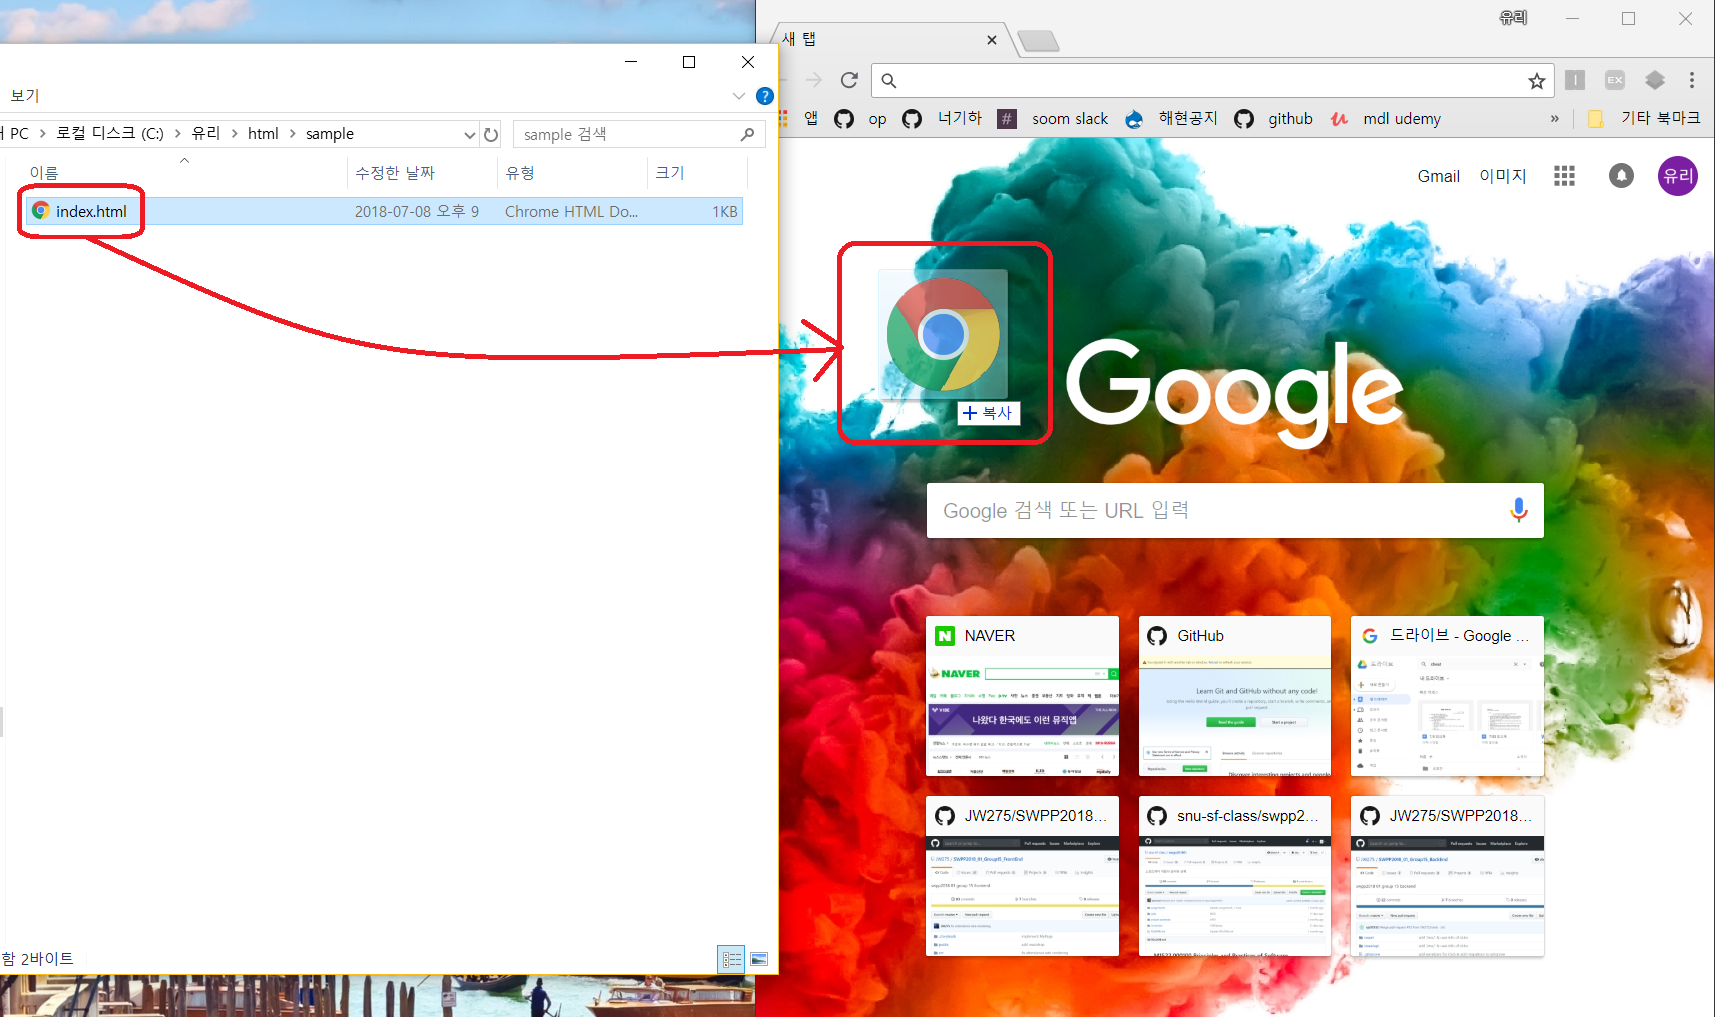Go to the html folder breadcrumb
Screen dimensions: 1715x1017
tap(263, 133)
